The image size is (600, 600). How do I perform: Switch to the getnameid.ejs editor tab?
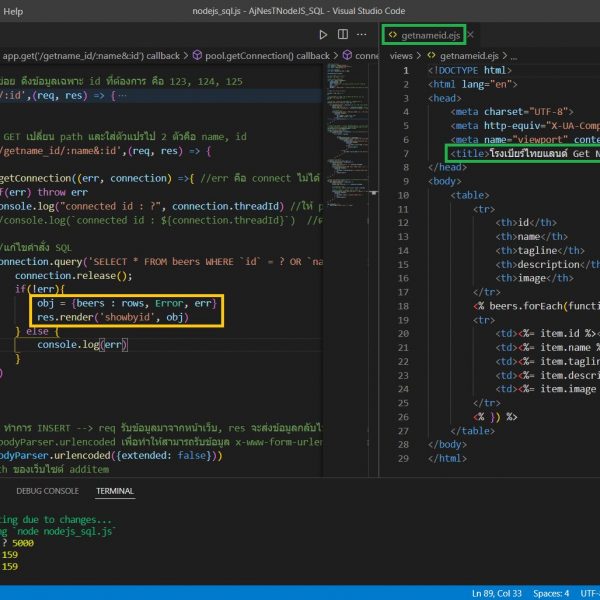click(x=429, y=34)
